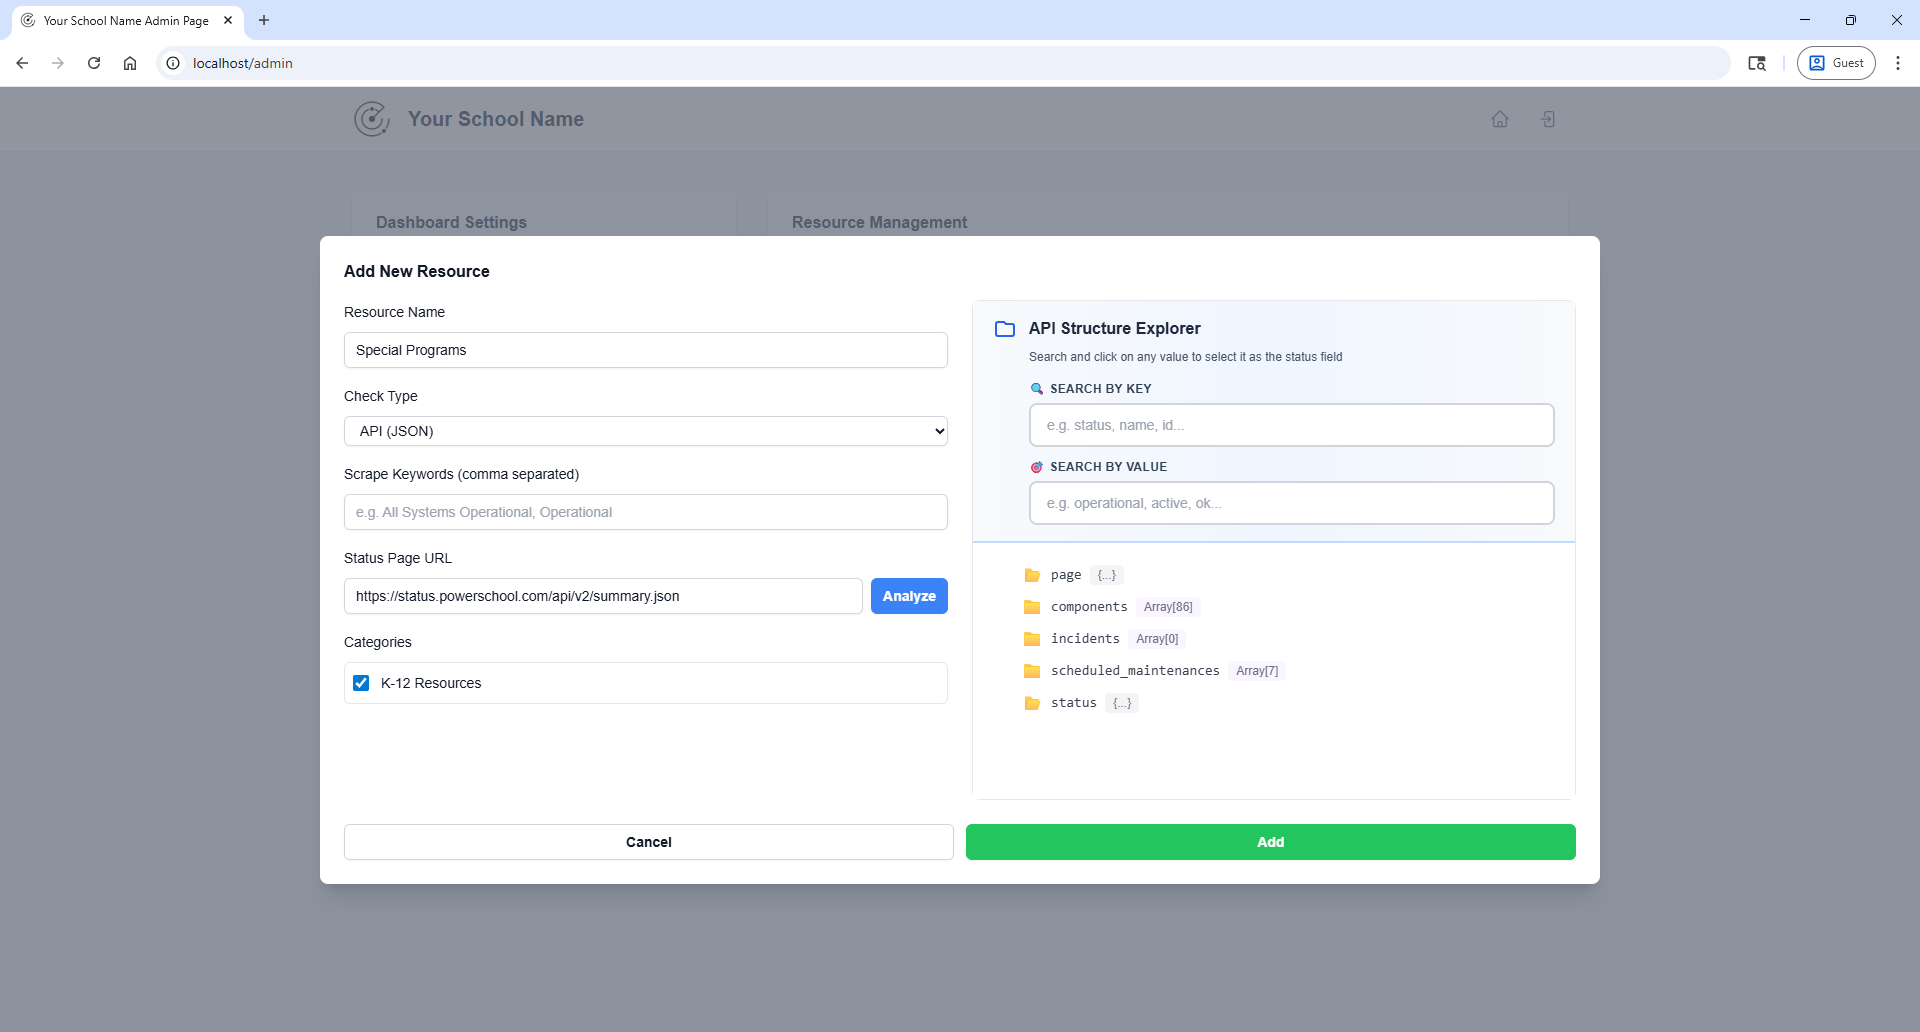Click the logout icon in site header
Viewport: 1920px width, 1032px height.
[1547, 119]
